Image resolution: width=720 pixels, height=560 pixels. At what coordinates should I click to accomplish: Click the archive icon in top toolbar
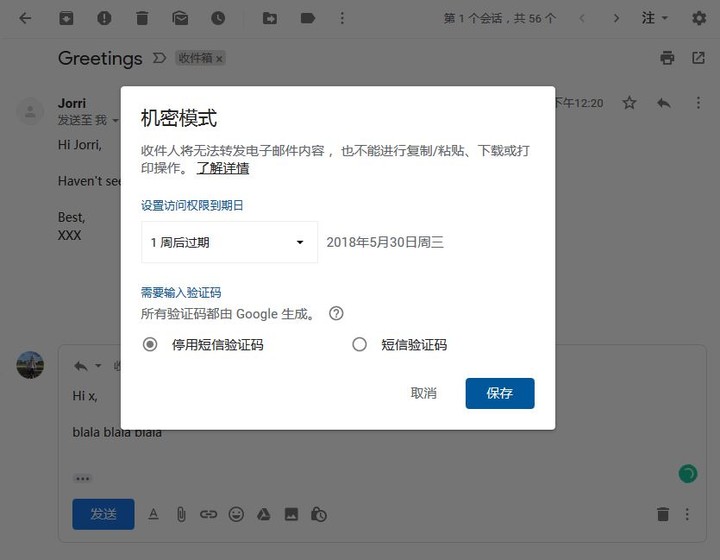coord(66,18)
